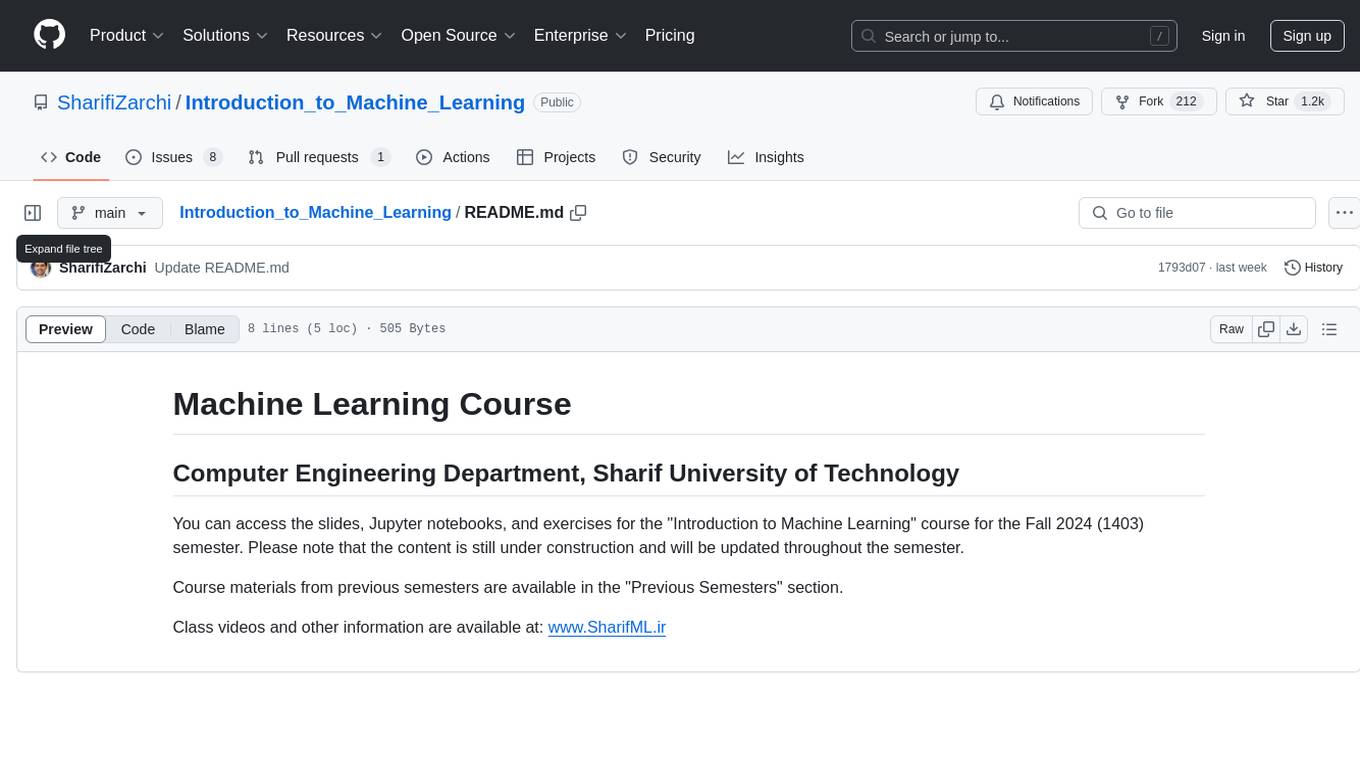Viewport: 1360px width, 764px height.
Task: Copy raw file contents
Action: pyautogui.click(x=1266, y=329)
